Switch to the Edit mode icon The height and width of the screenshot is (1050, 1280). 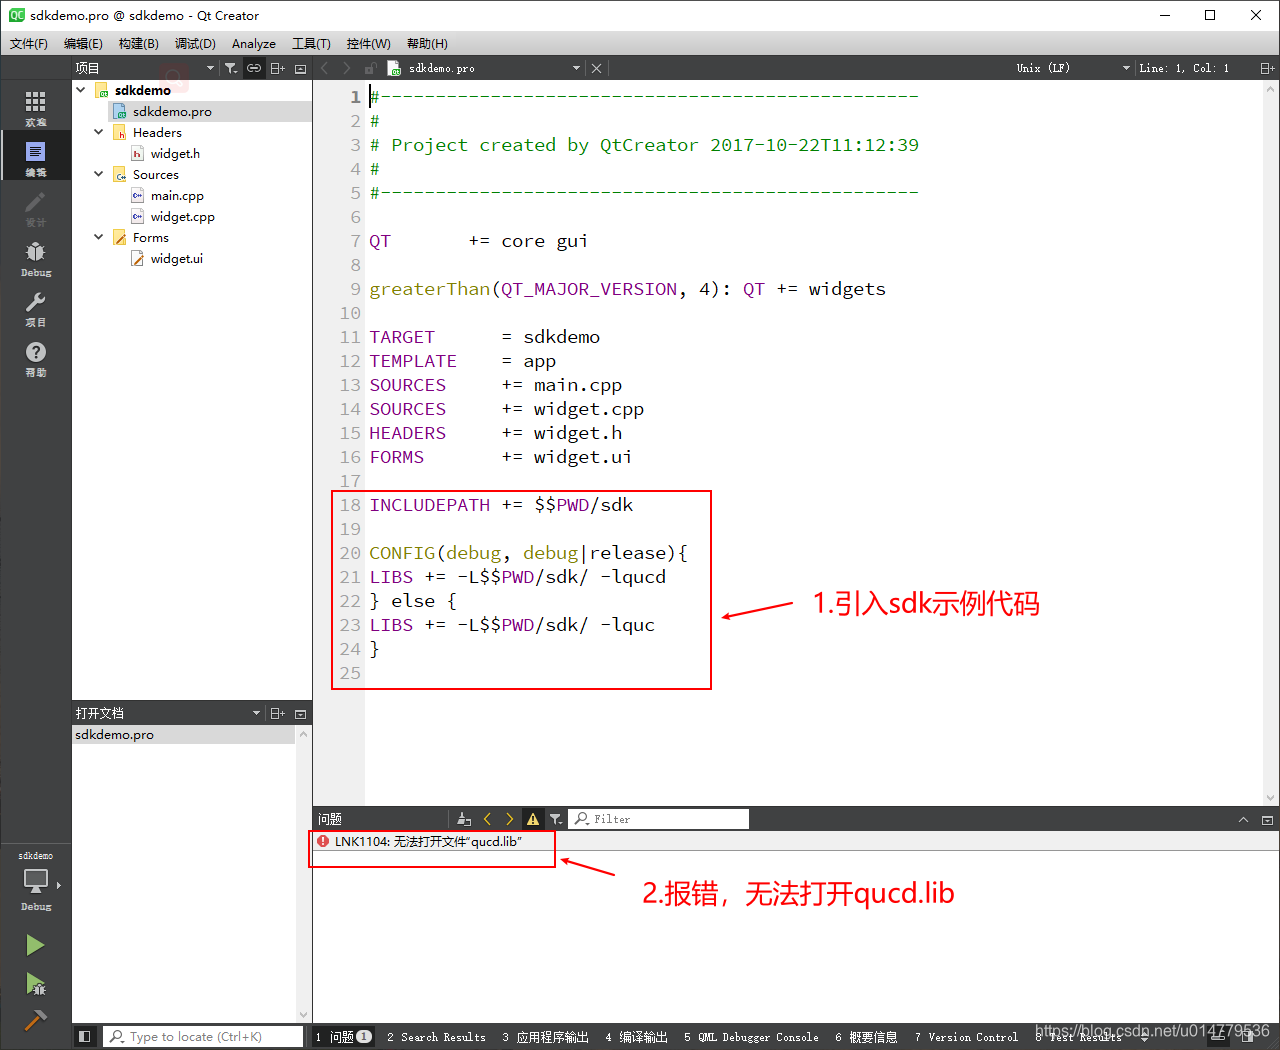[35, 152]
